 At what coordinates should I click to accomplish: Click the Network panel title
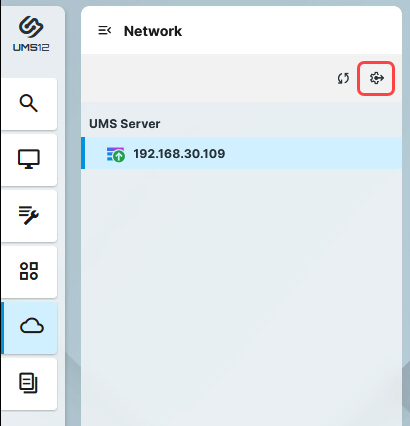153,31
